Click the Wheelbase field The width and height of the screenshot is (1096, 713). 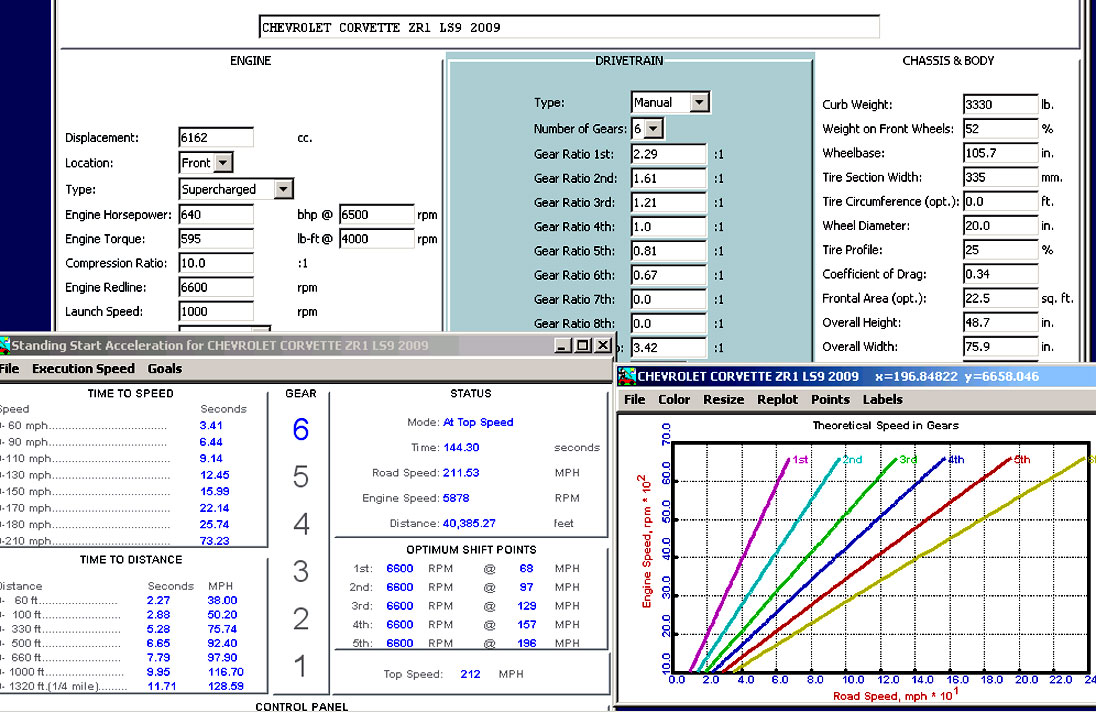click(1000, 153)
